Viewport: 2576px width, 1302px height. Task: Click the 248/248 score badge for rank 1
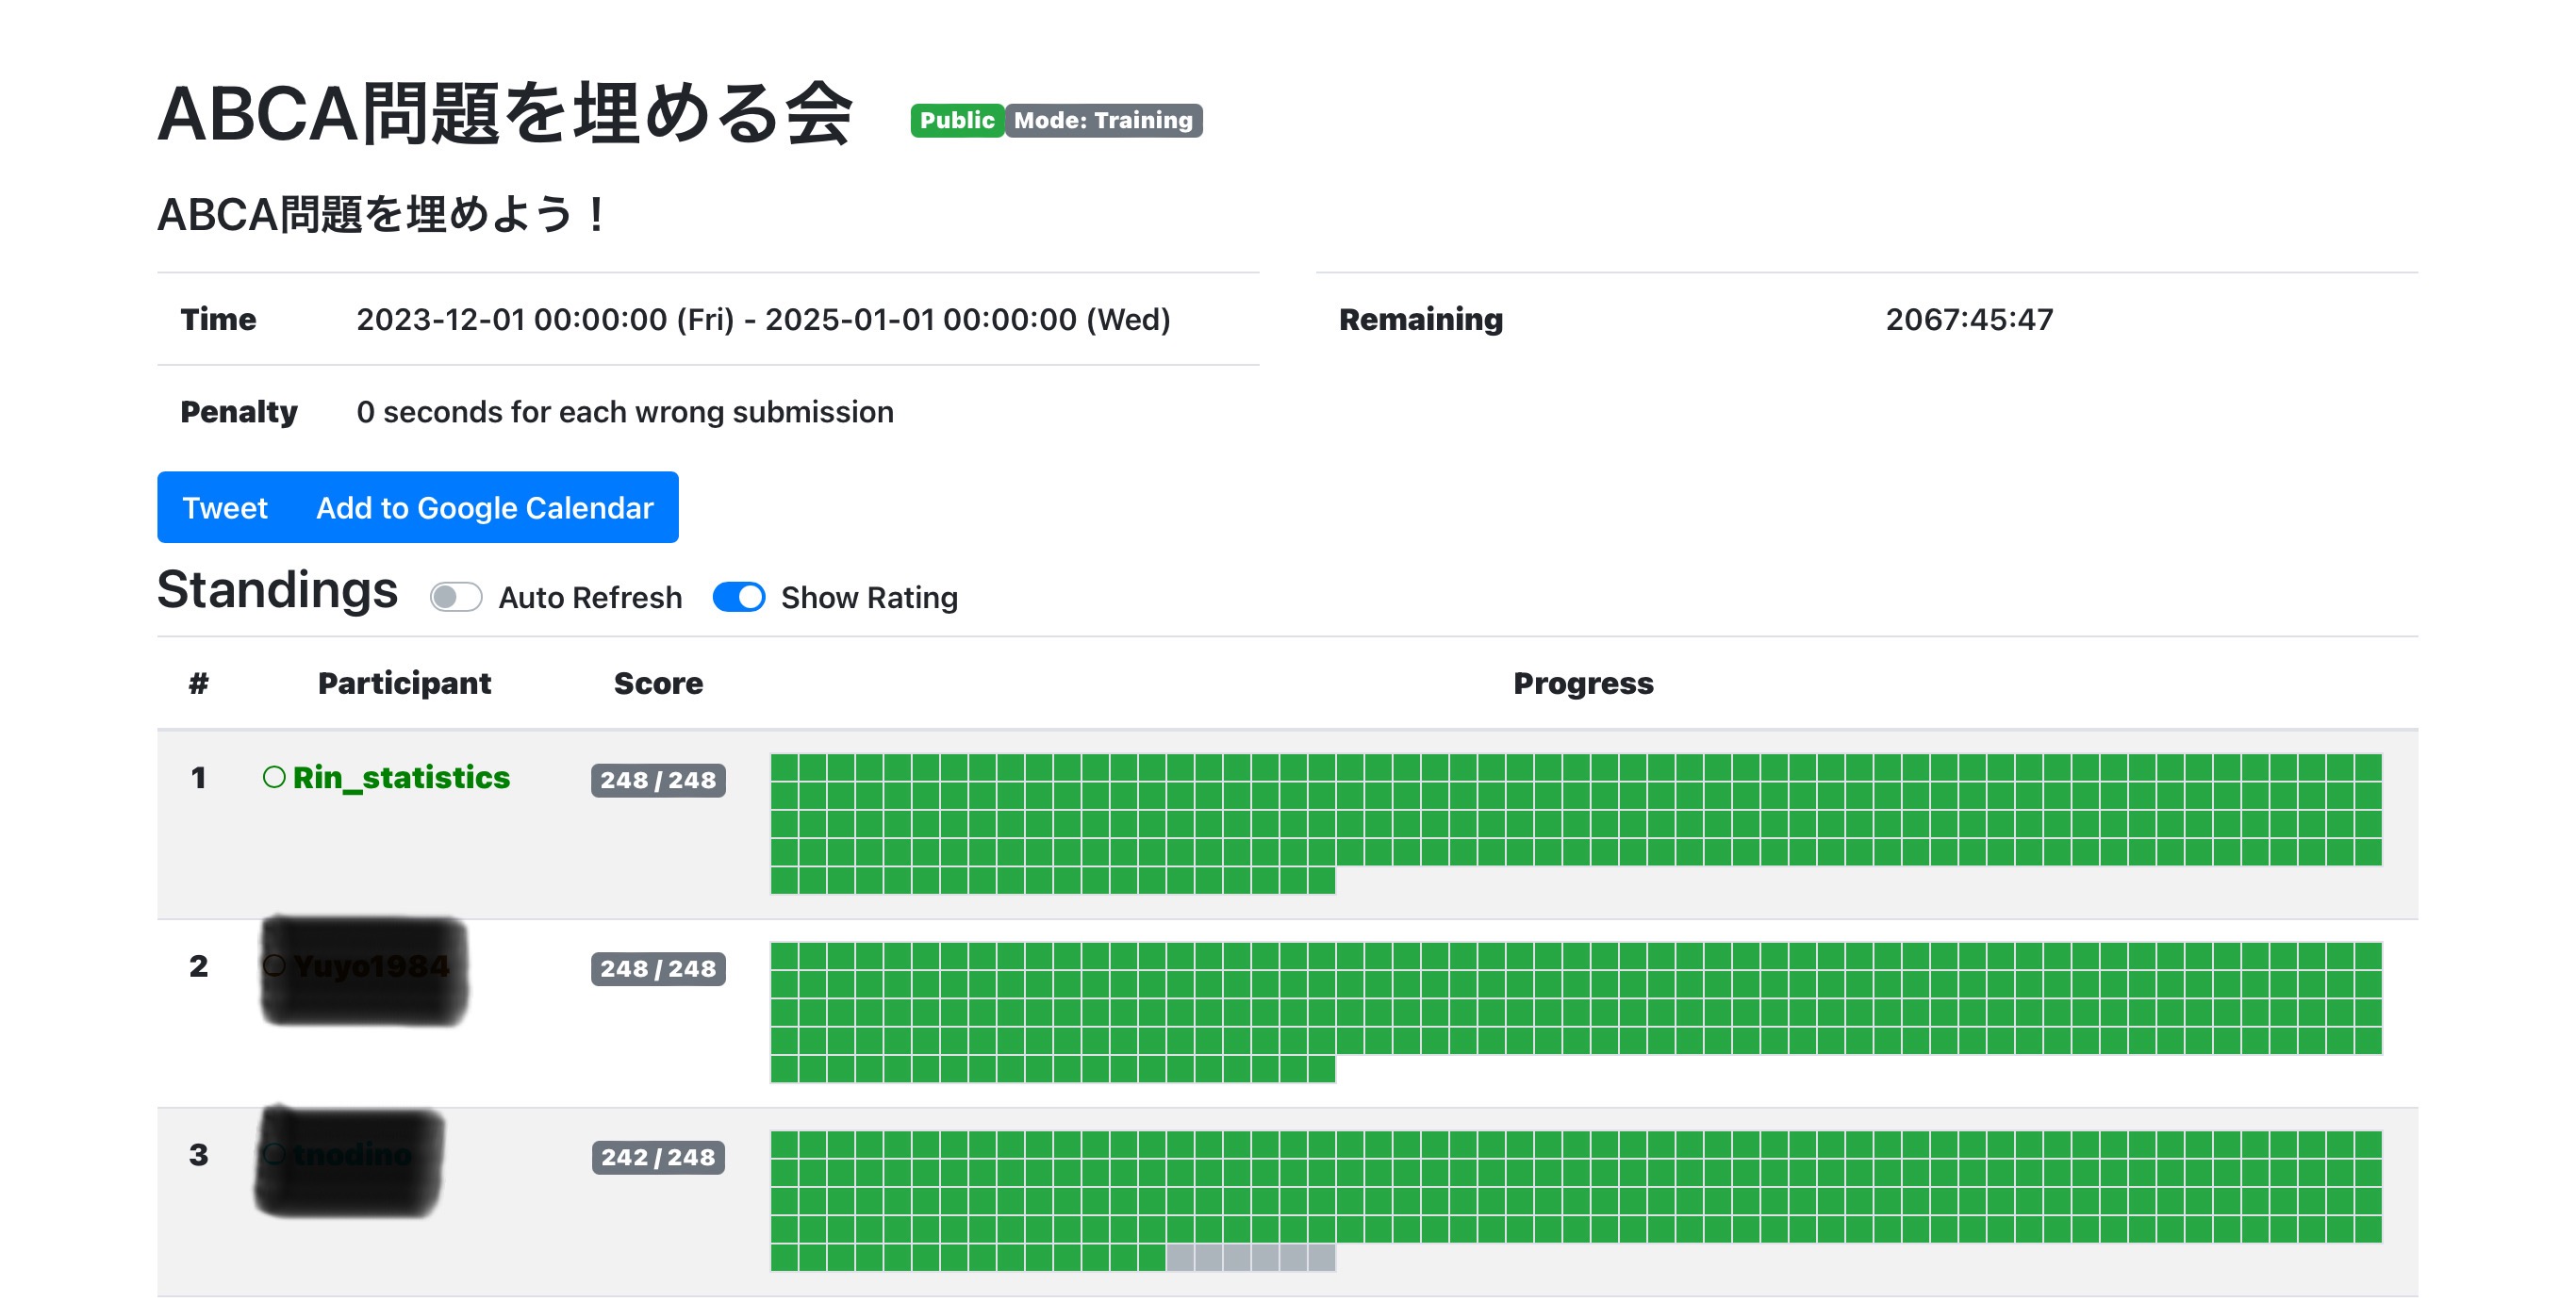tap(658, 780)
